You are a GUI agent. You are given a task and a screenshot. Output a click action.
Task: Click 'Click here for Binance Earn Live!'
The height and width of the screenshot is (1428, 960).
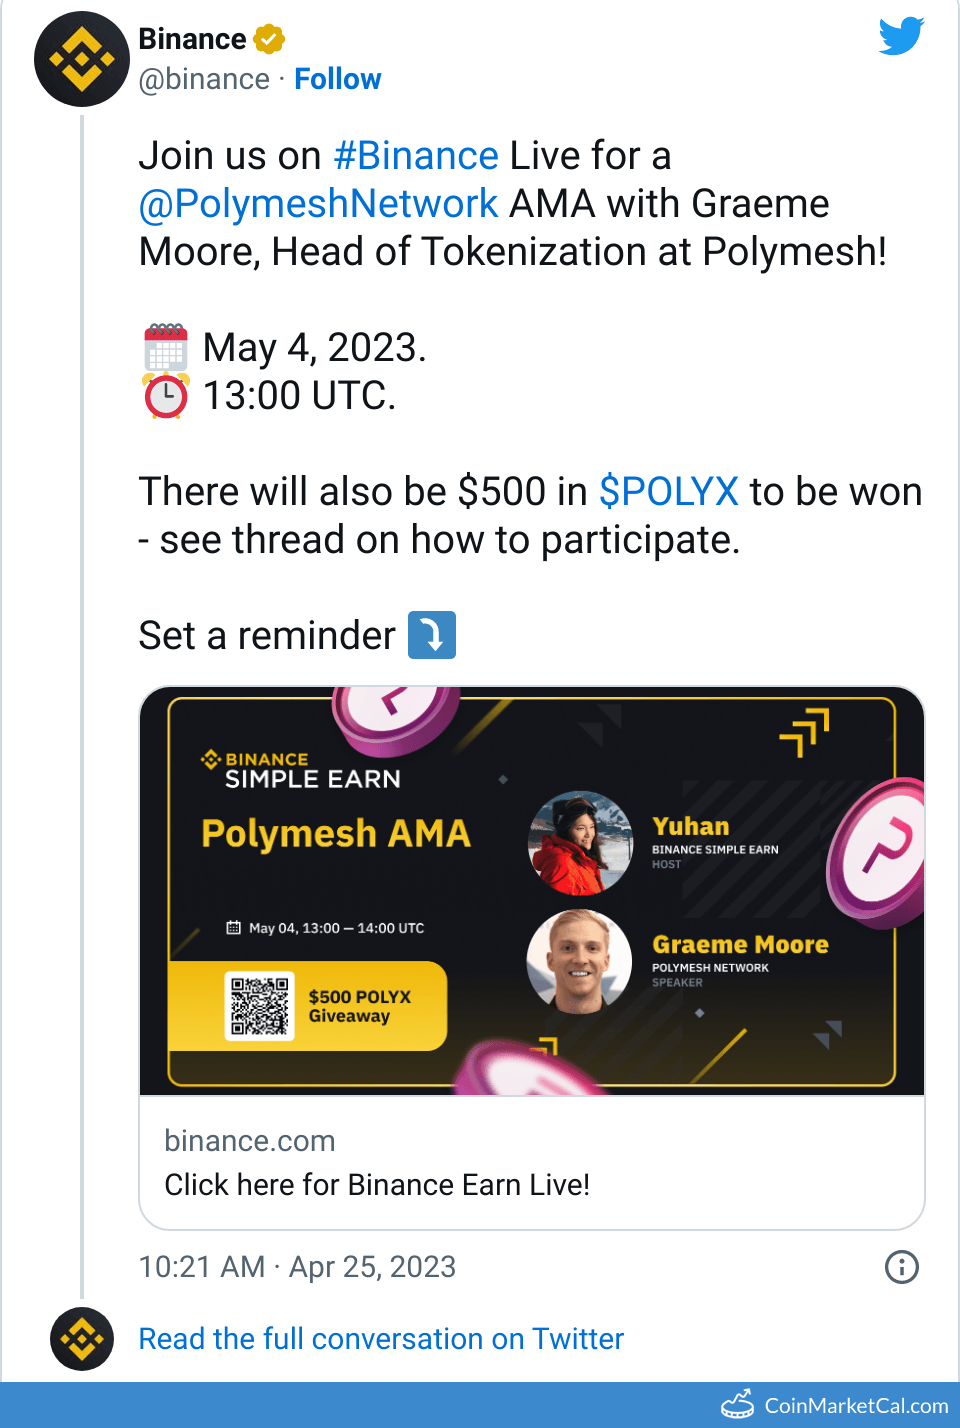[378, 1184]
